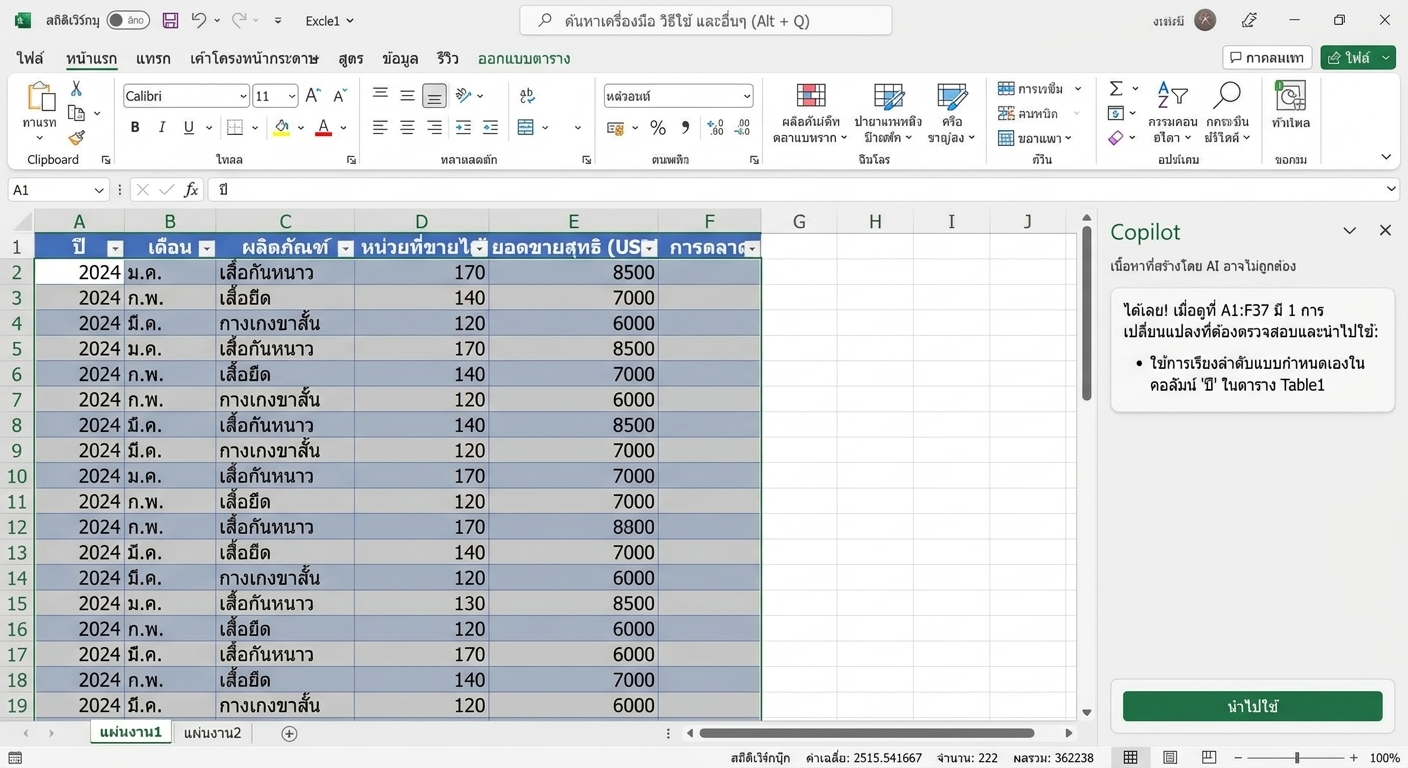The height and width of the screenshot is (768, 1408).
Task: Click the search box at top
Action: (x=706, y=20)
